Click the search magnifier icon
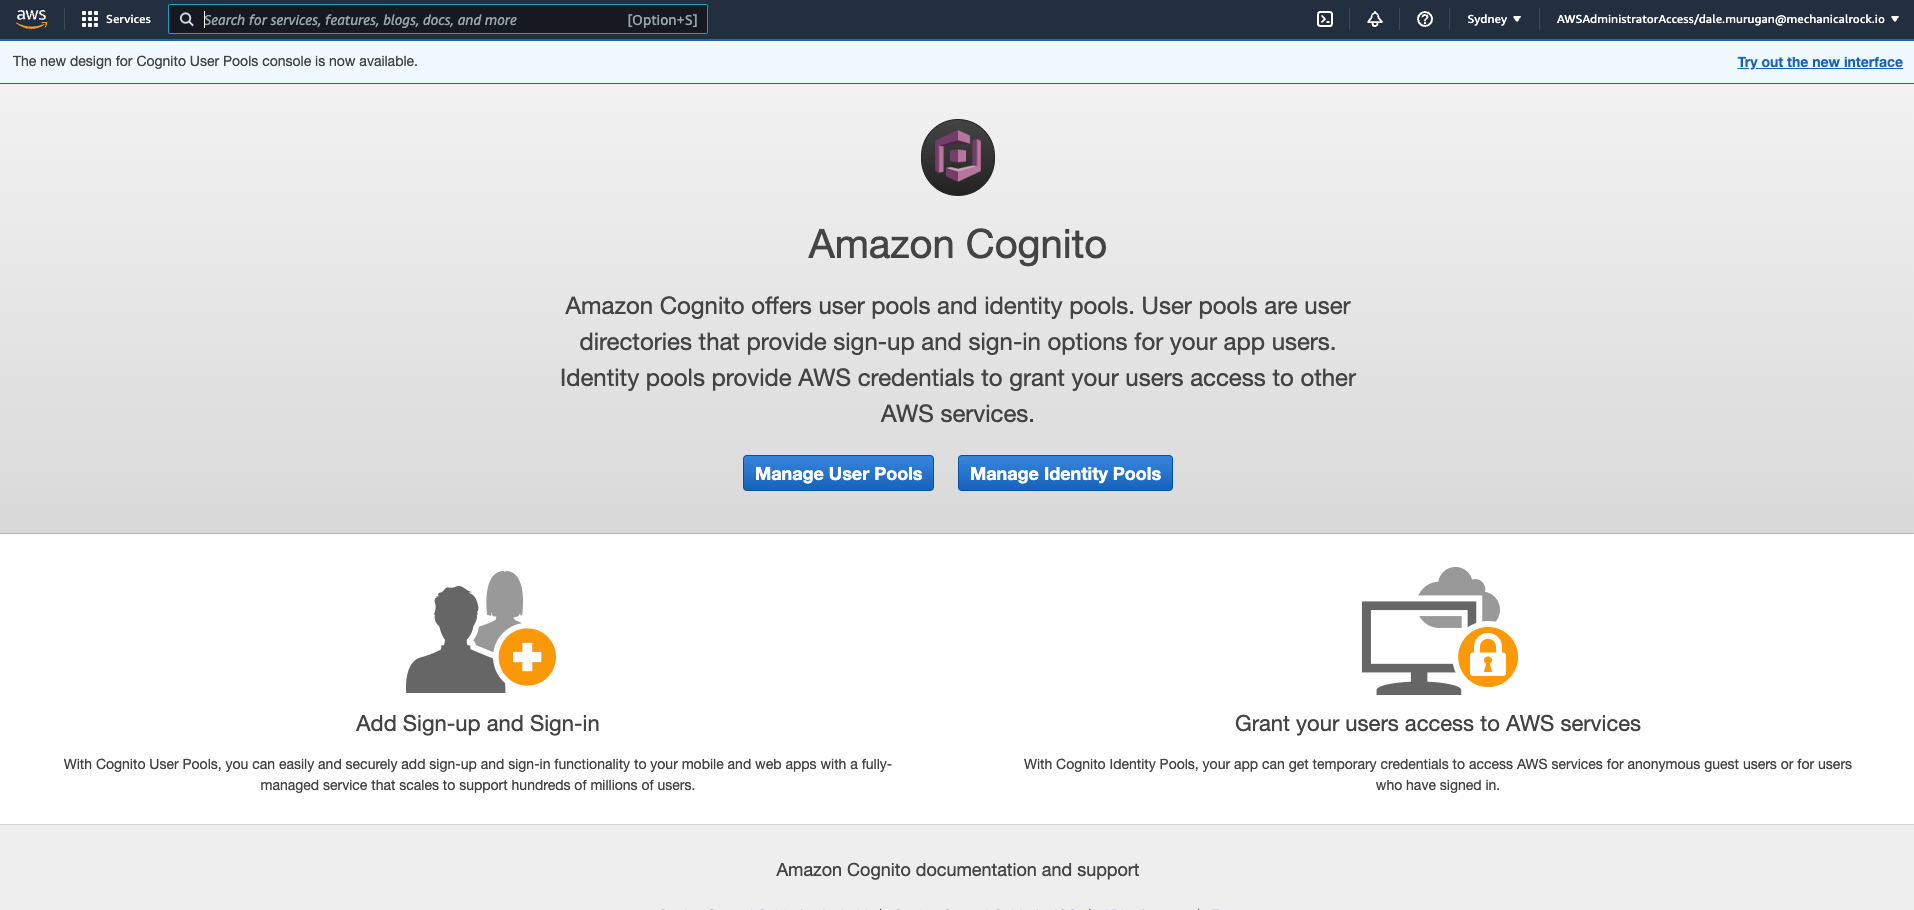The width and height of the screenshot is (1914, 910). pos(187,19)
